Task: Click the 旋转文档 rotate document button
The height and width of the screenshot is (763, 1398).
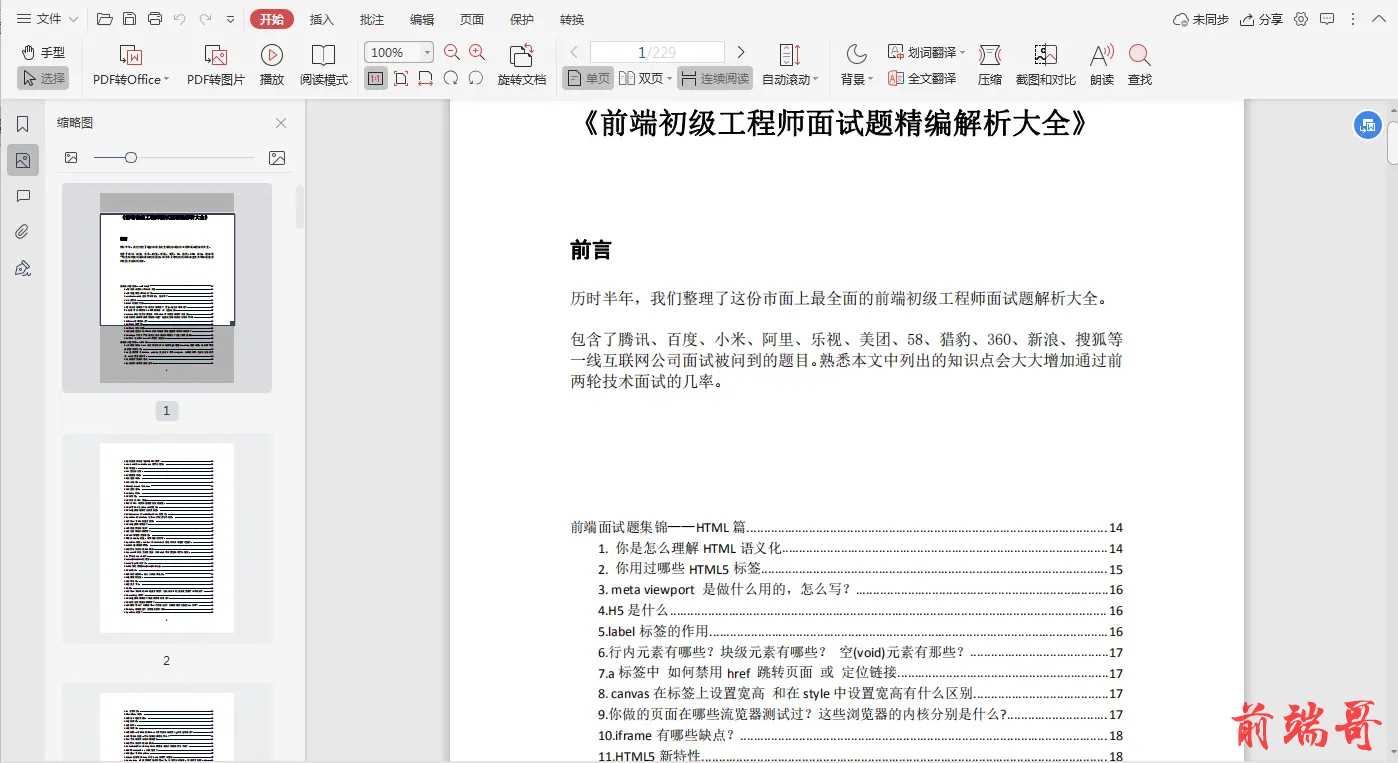Action: 522,65
